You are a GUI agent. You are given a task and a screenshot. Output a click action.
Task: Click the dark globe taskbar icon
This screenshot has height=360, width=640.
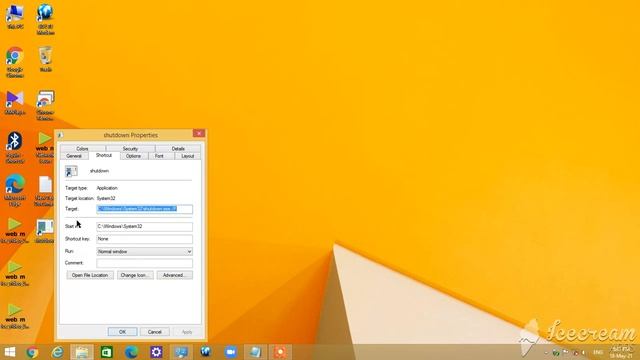206,352
